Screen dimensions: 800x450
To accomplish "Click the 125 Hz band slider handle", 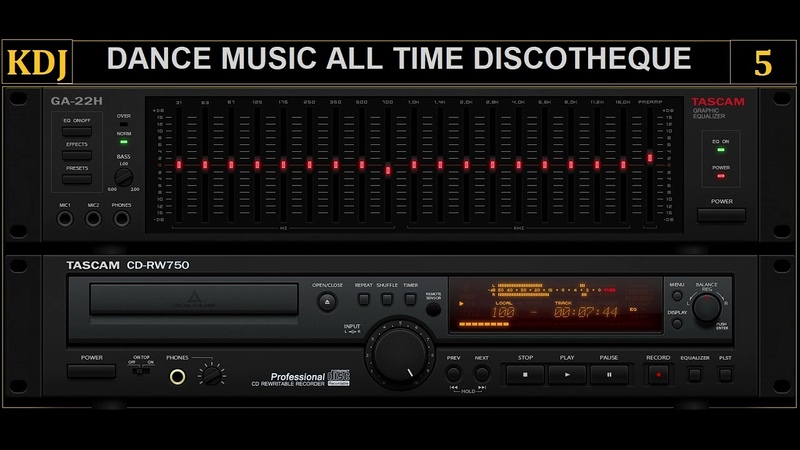I will [x=257, y=165].
